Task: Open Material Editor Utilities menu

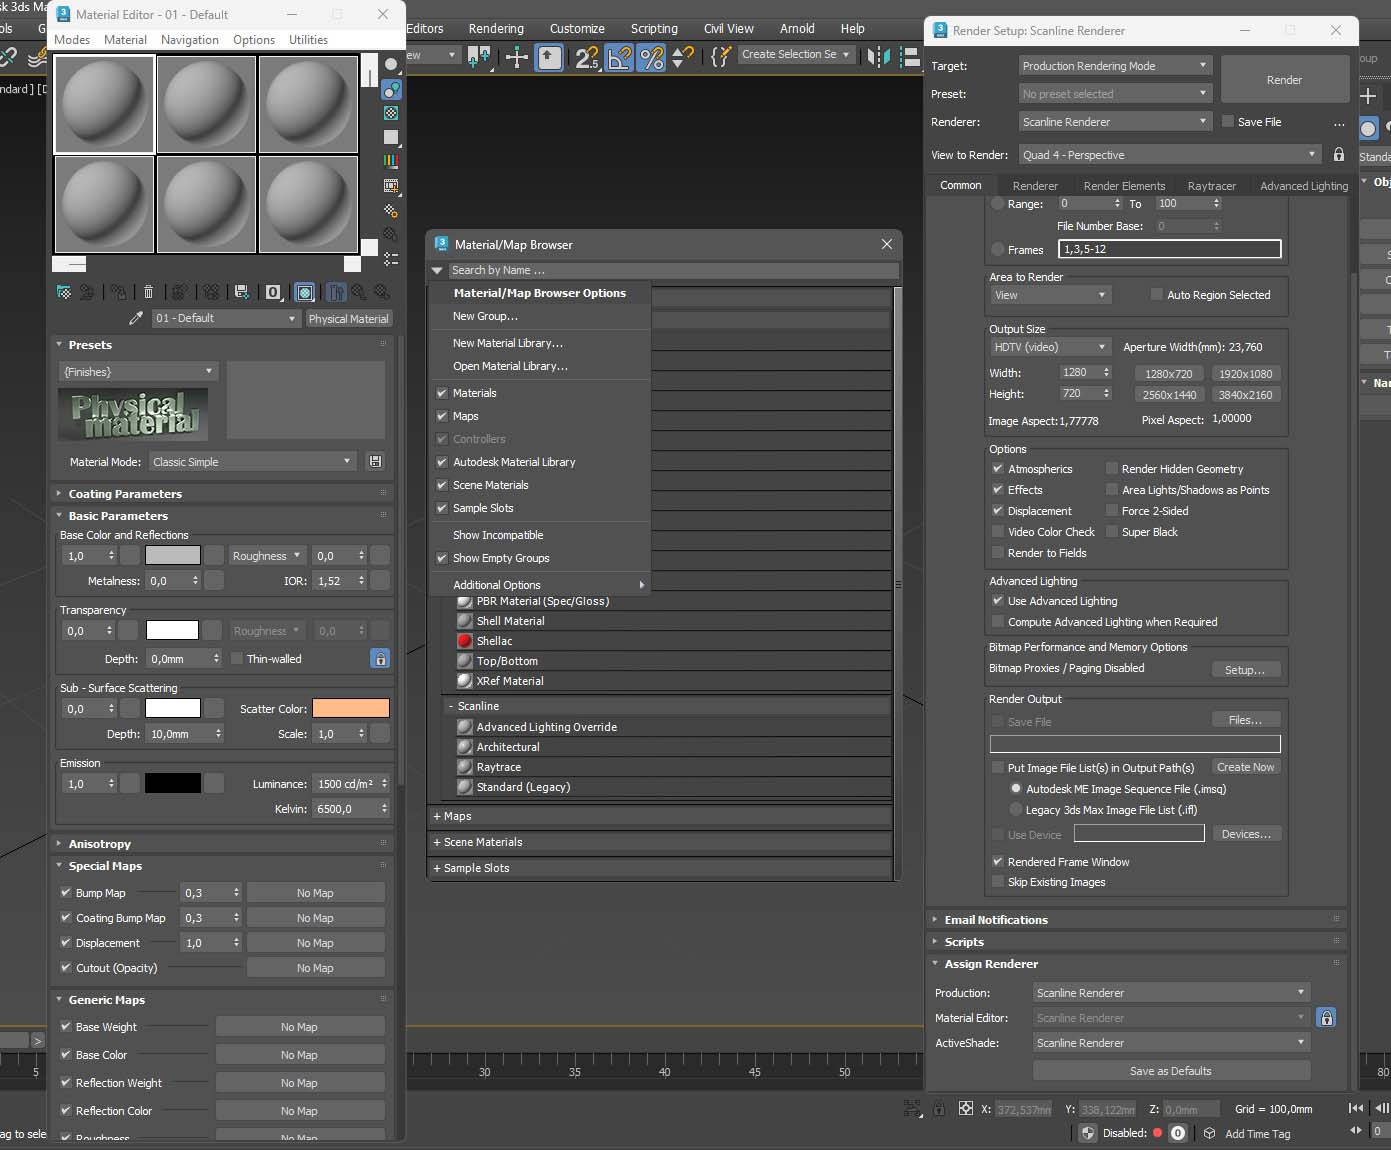Action: [308, 40]
